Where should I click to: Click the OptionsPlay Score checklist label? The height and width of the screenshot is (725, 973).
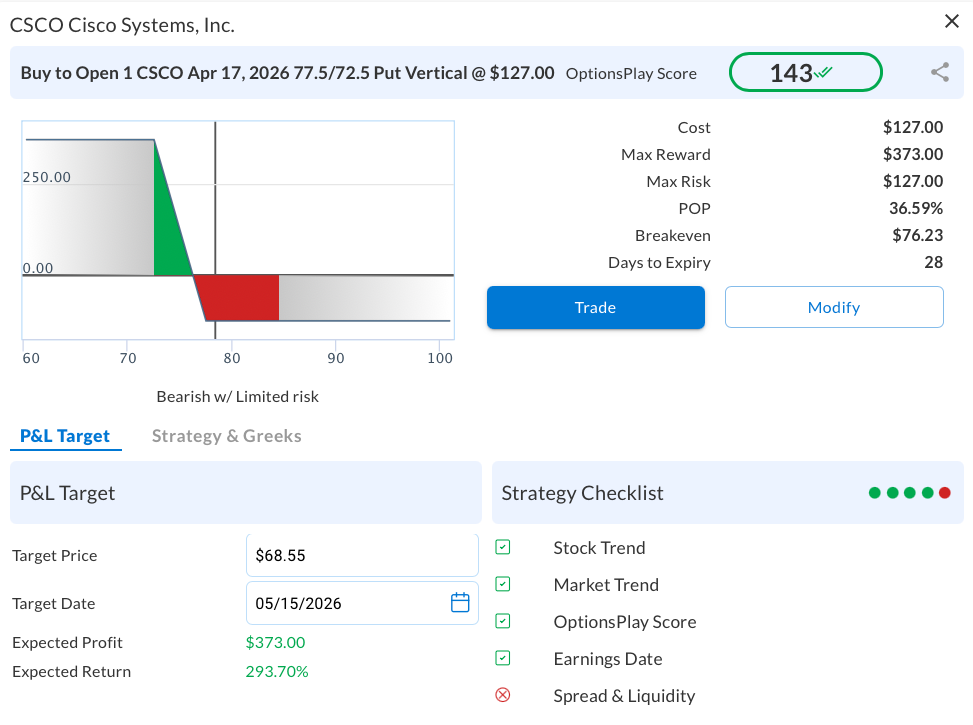point(625,622)
